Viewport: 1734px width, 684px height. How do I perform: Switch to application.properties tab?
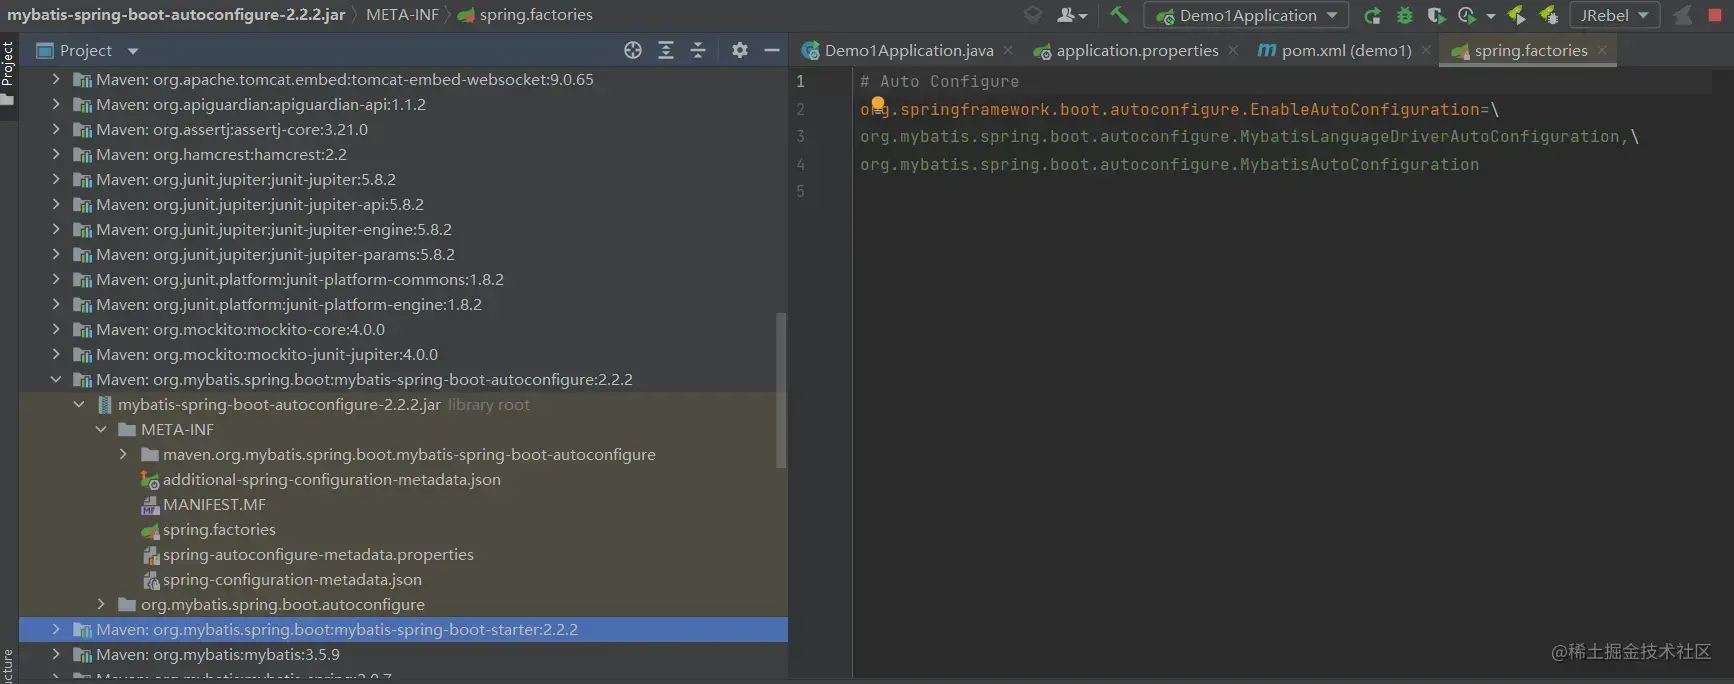pyautogui.click(x=1137, y=50)
